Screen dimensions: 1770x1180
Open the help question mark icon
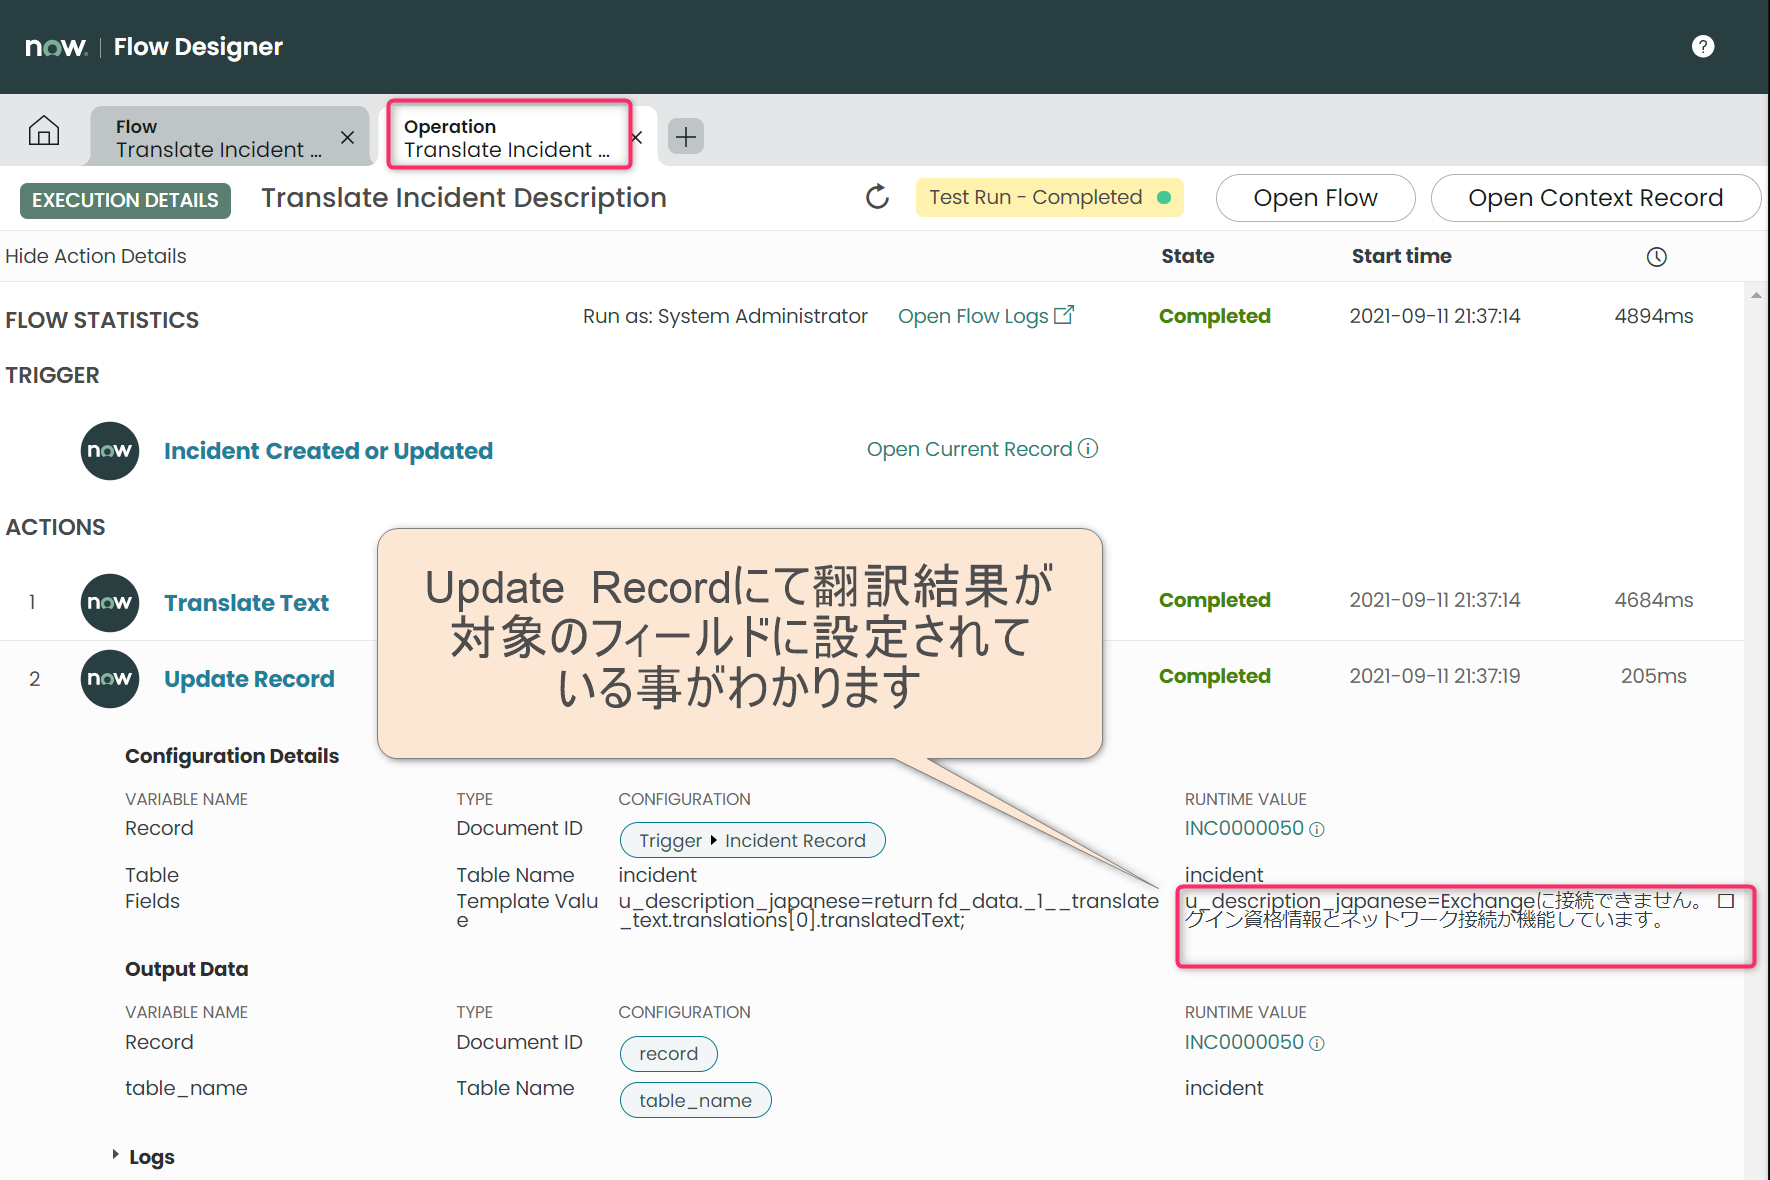click(x=1703, y=46)
